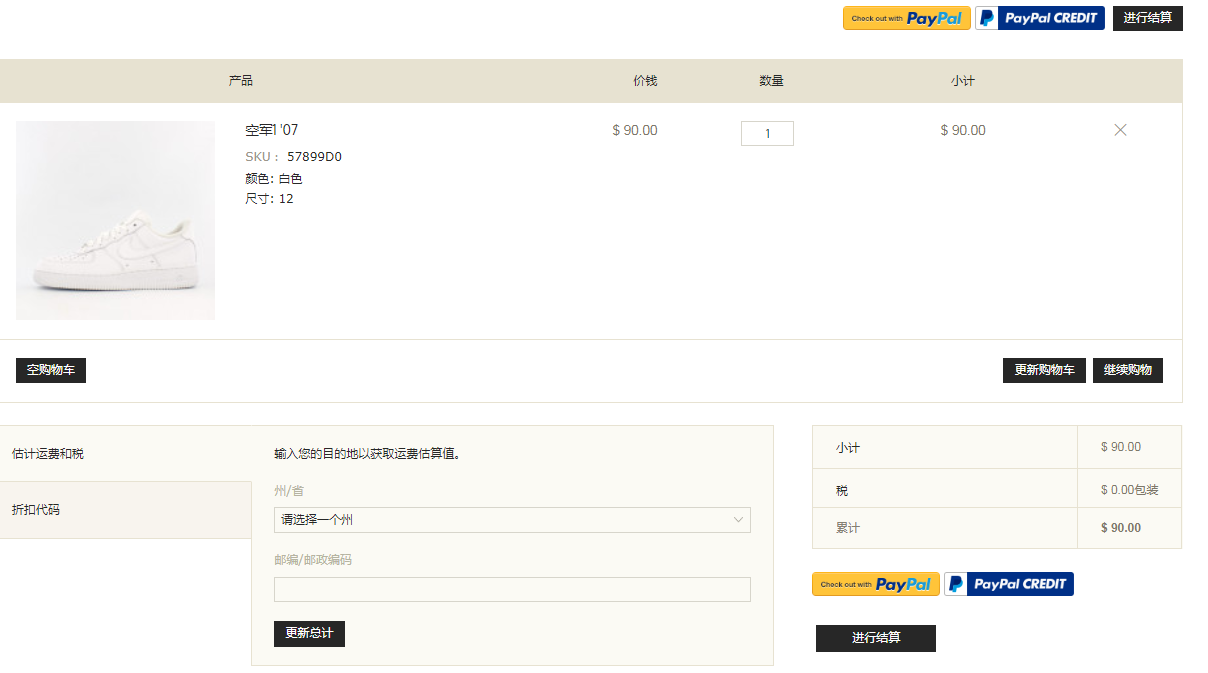Open the white sneaker product thumbnail
1208x673 pixels.
(x=115, y=220)
